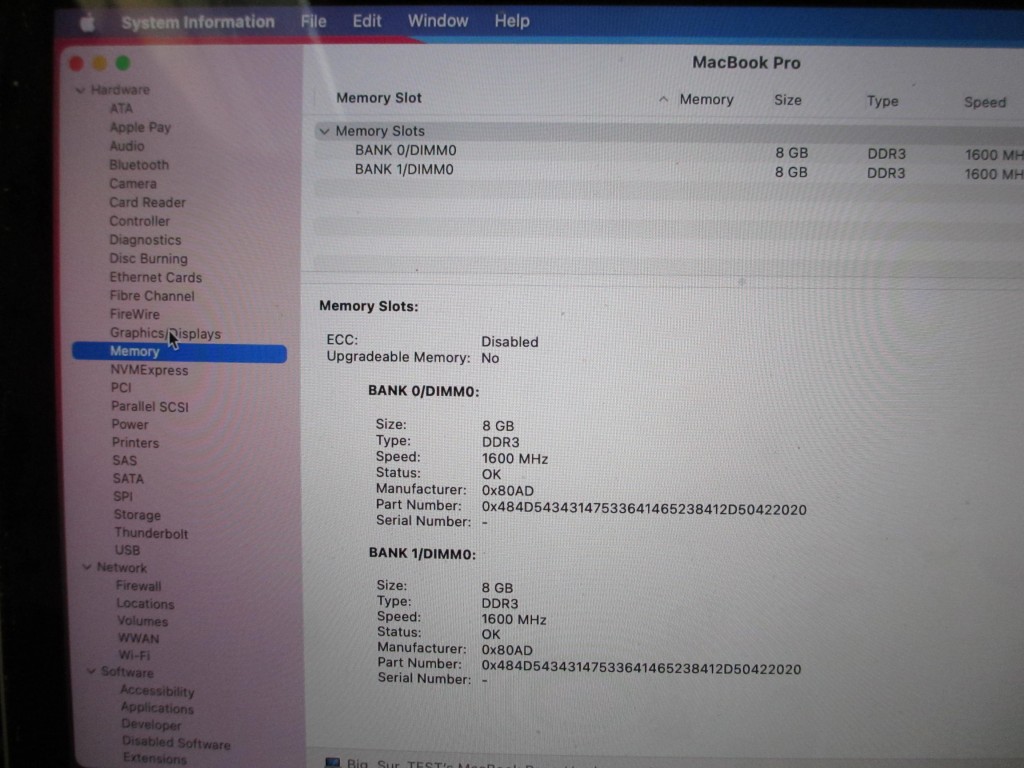Image resolution: width=1024 pixels, height=768 pixels.
Task: Select WWAN in the sidebar
Action: (x=138, y=638)
